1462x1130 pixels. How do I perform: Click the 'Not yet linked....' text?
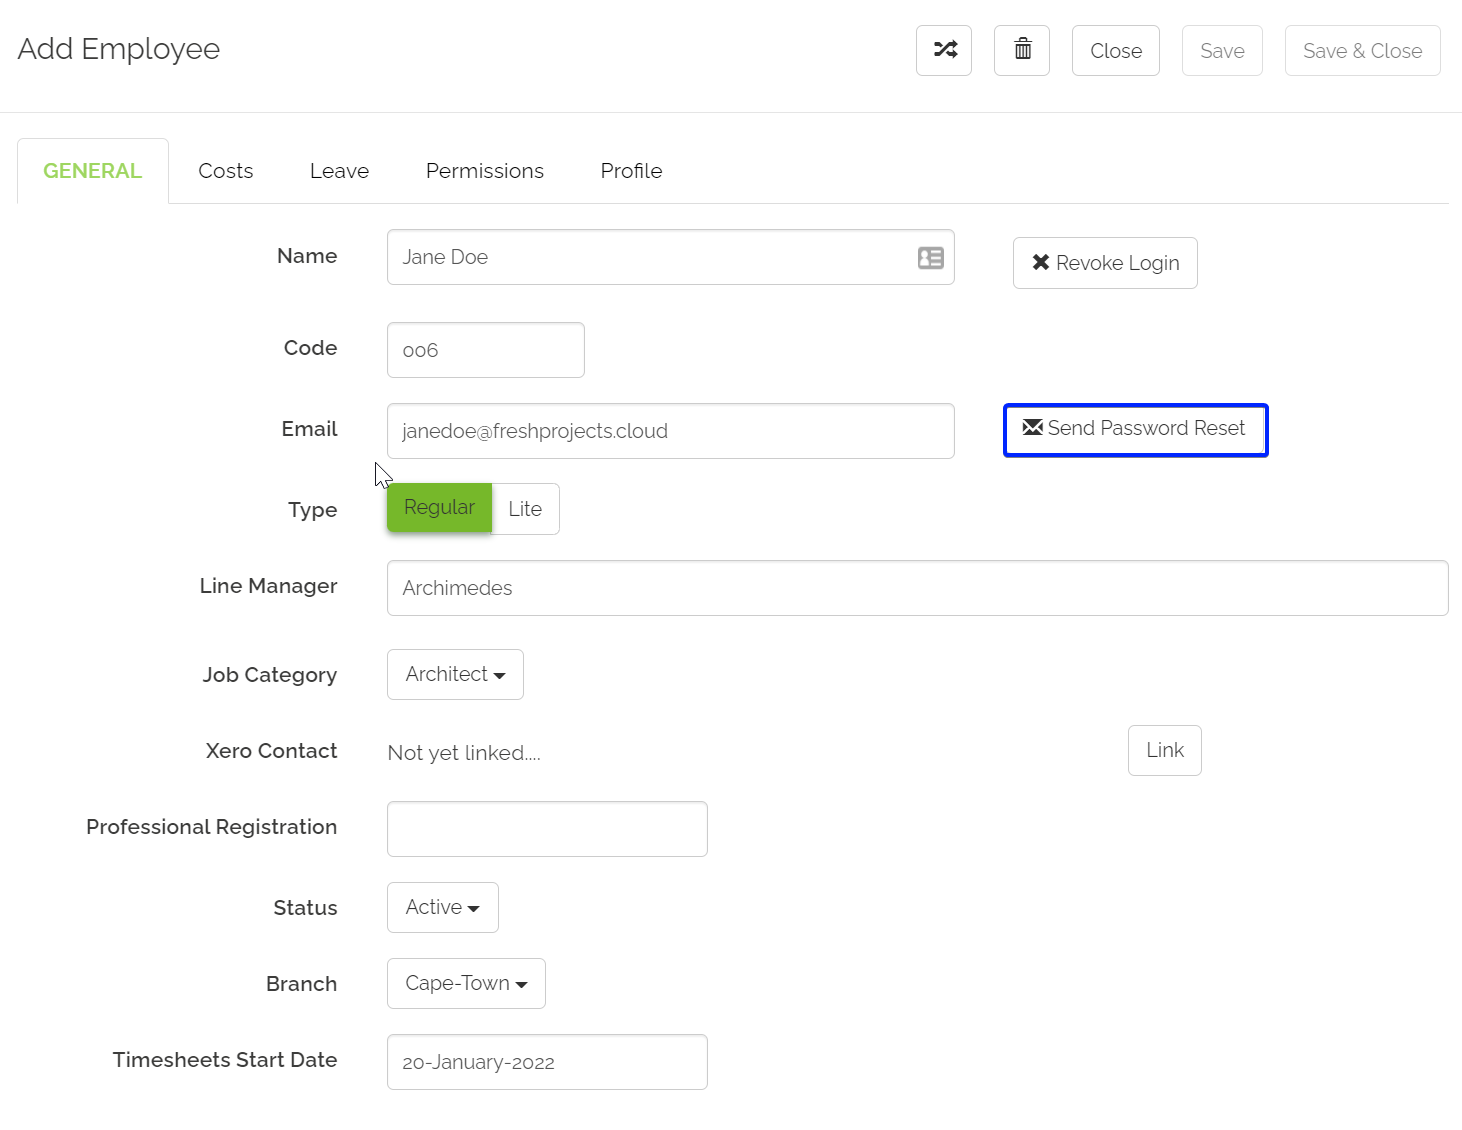click(464, 753)
